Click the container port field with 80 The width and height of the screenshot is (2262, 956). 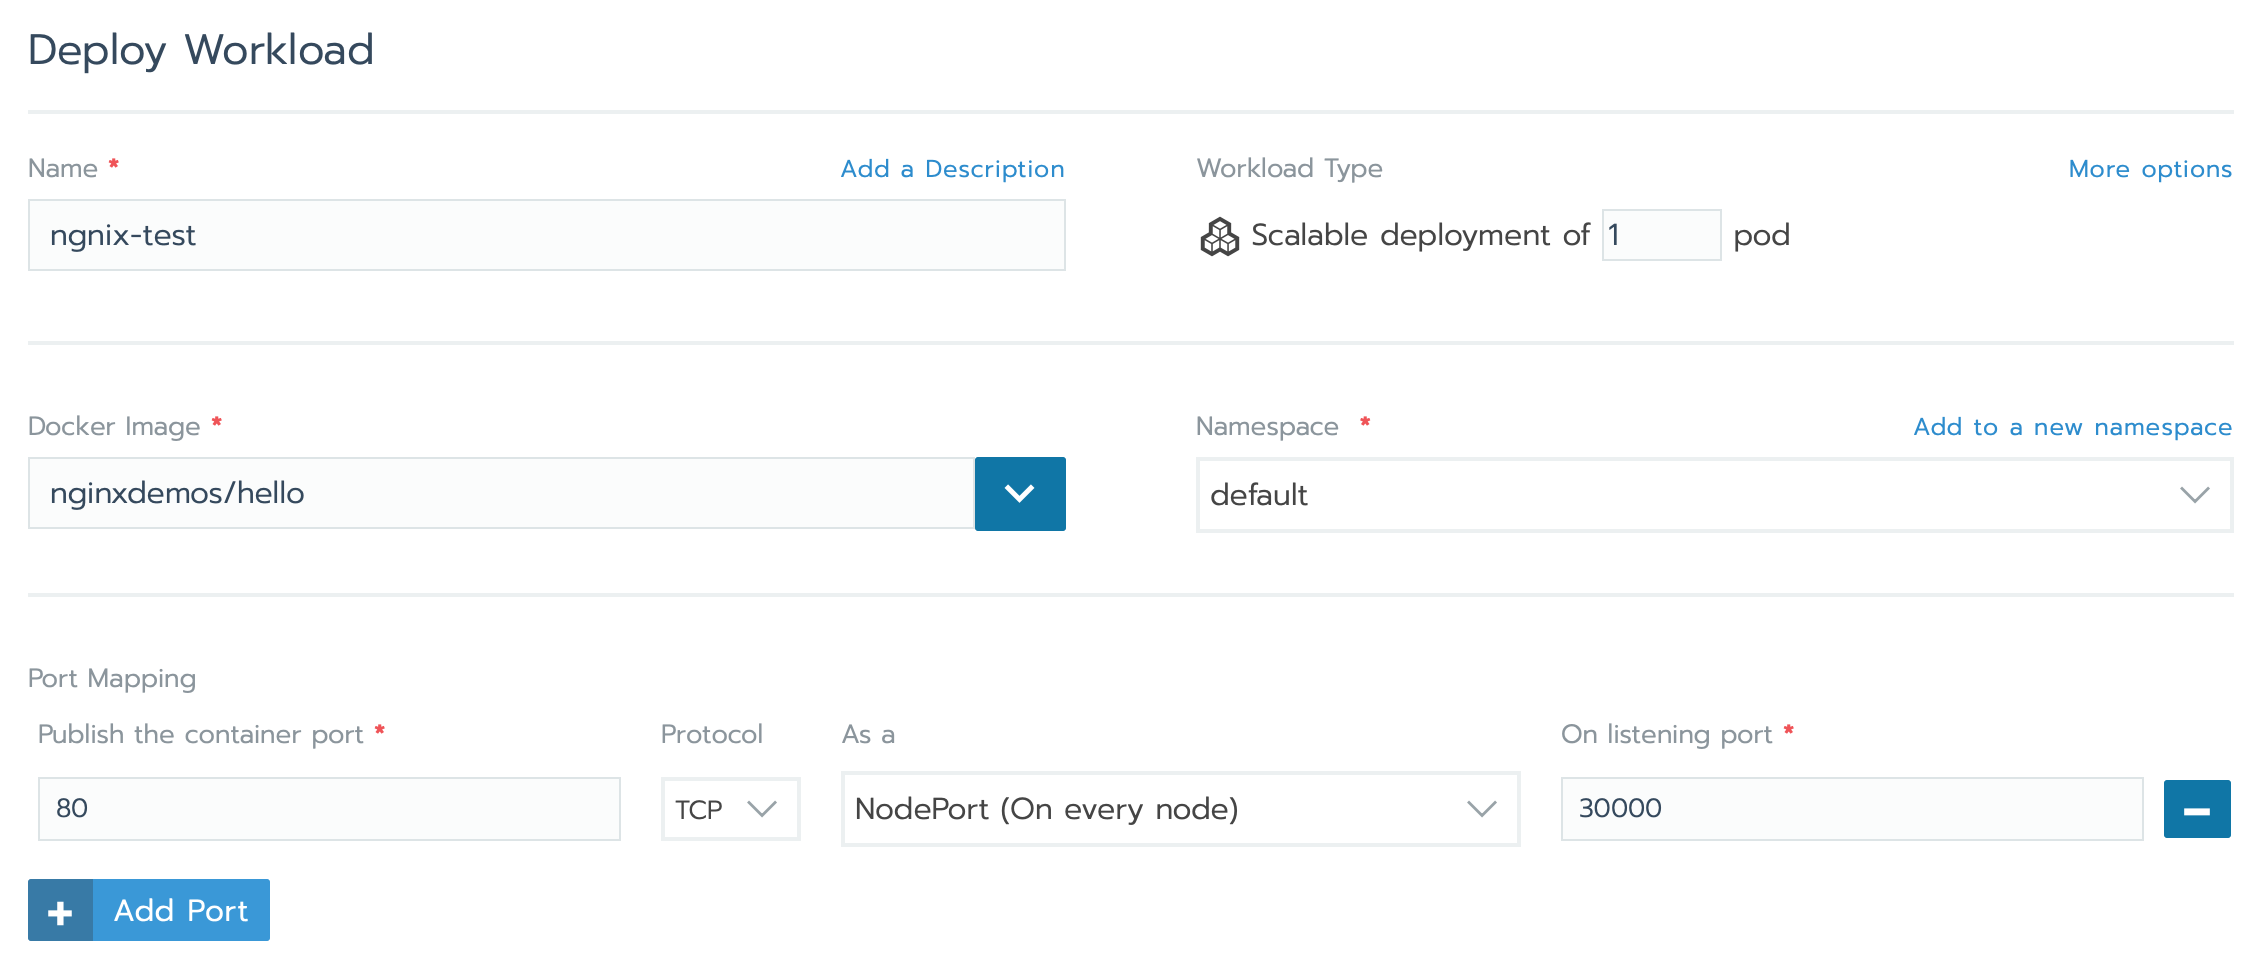329,809
